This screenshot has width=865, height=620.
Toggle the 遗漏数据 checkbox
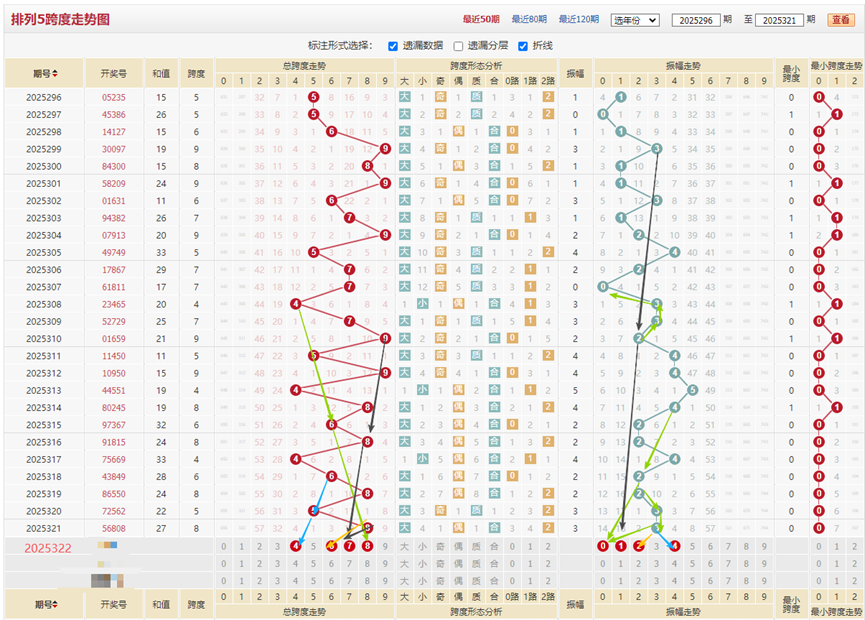(393, 46)
